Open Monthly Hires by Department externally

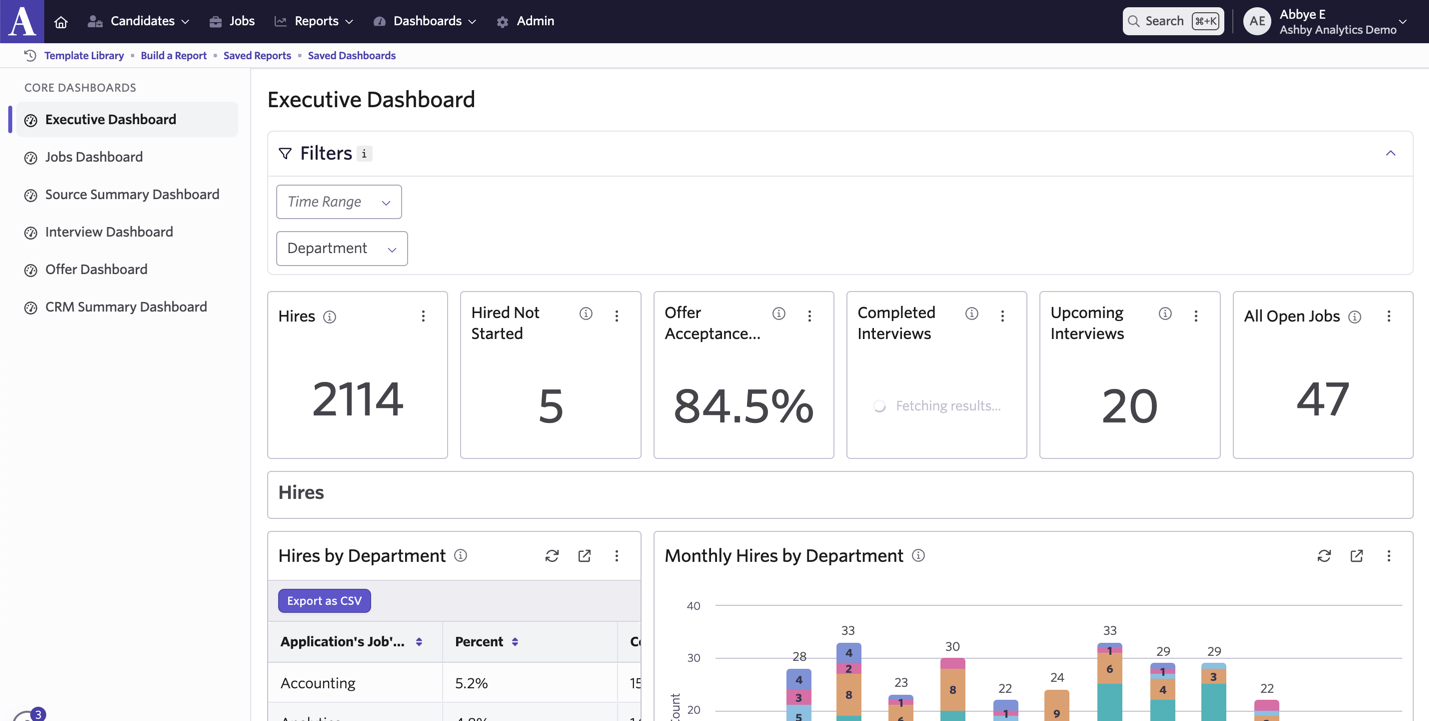(x=1357, y=556)
